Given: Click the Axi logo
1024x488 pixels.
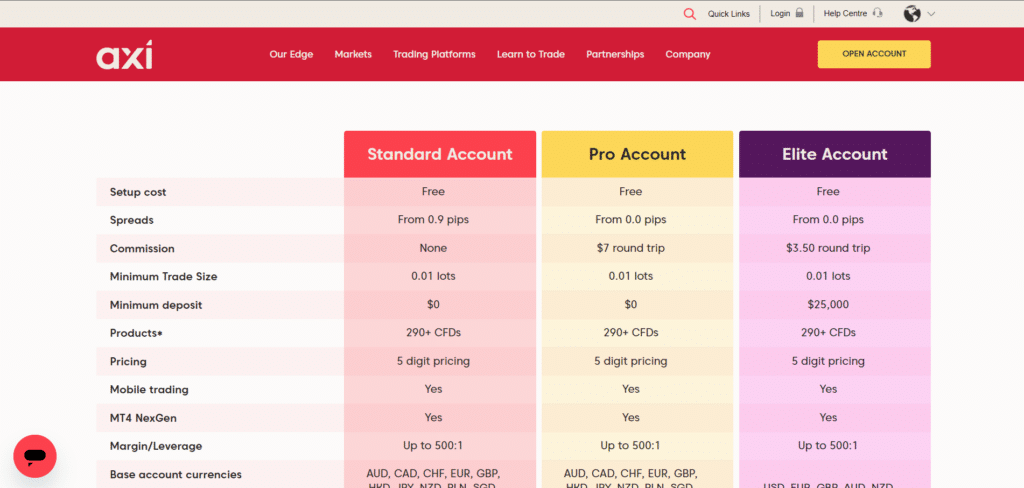Looking at the screenshot, I should pyautogui.click(x=124, y=54).
